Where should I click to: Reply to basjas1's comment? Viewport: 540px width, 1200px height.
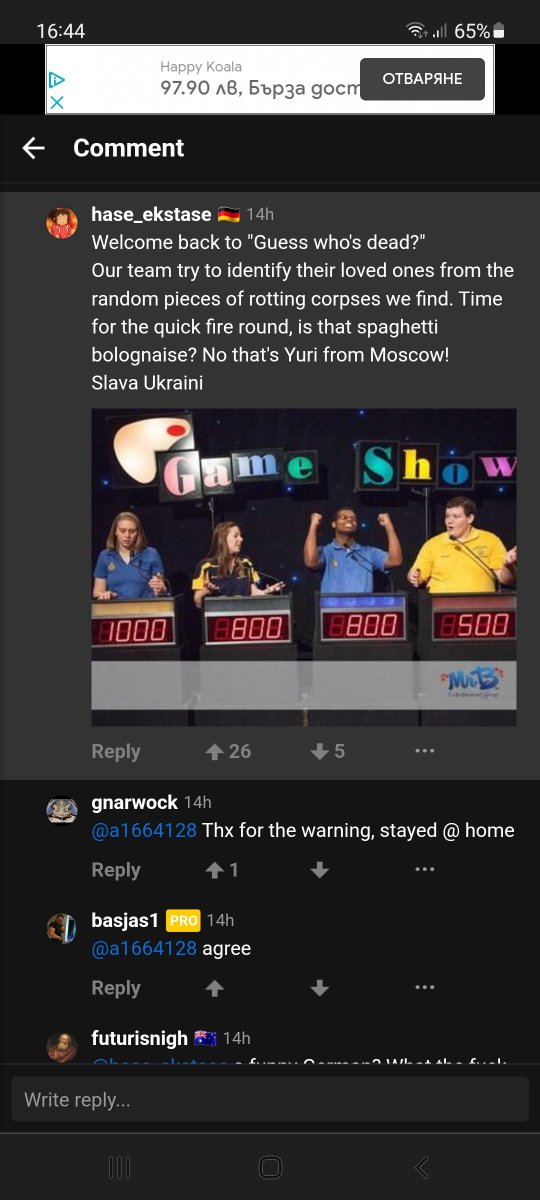(x=116, y=988)
